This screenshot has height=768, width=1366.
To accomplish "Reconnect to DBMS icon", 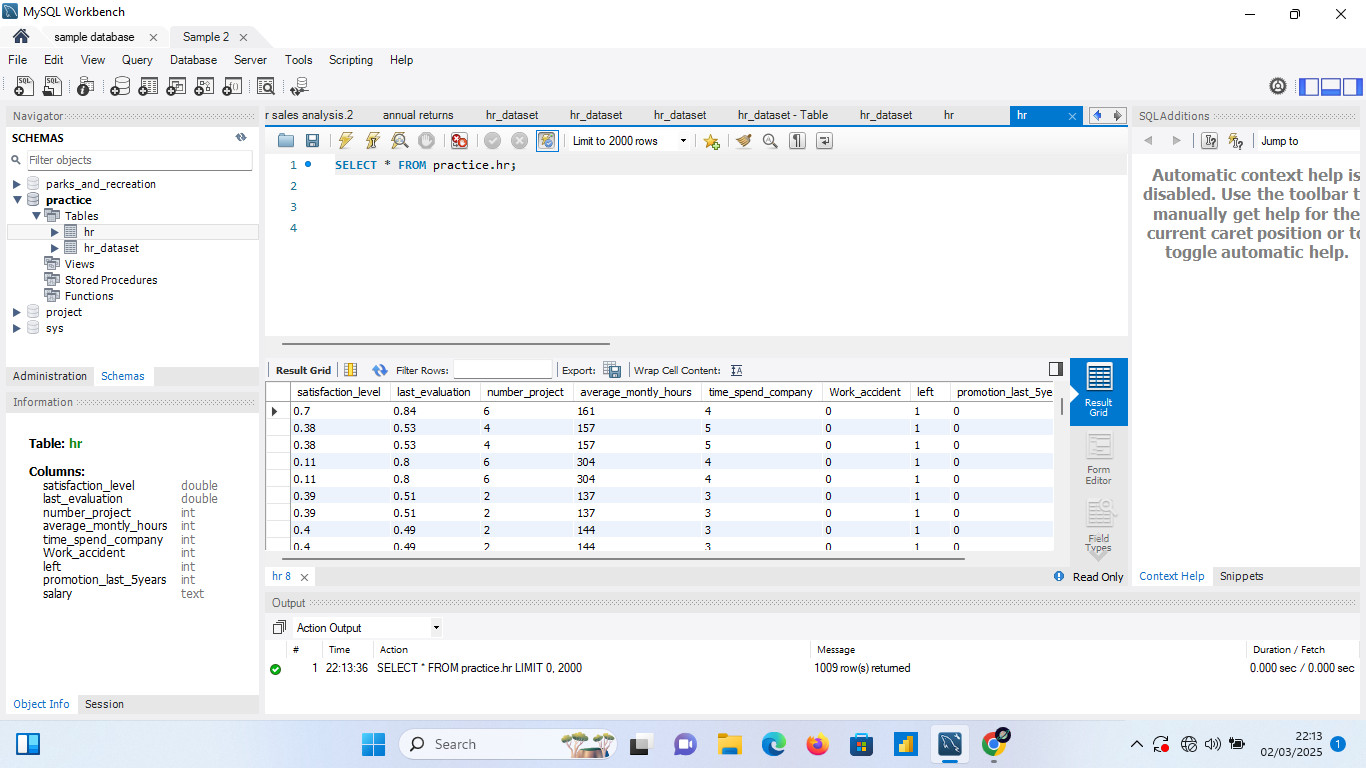I will click(x=299, y=87).
